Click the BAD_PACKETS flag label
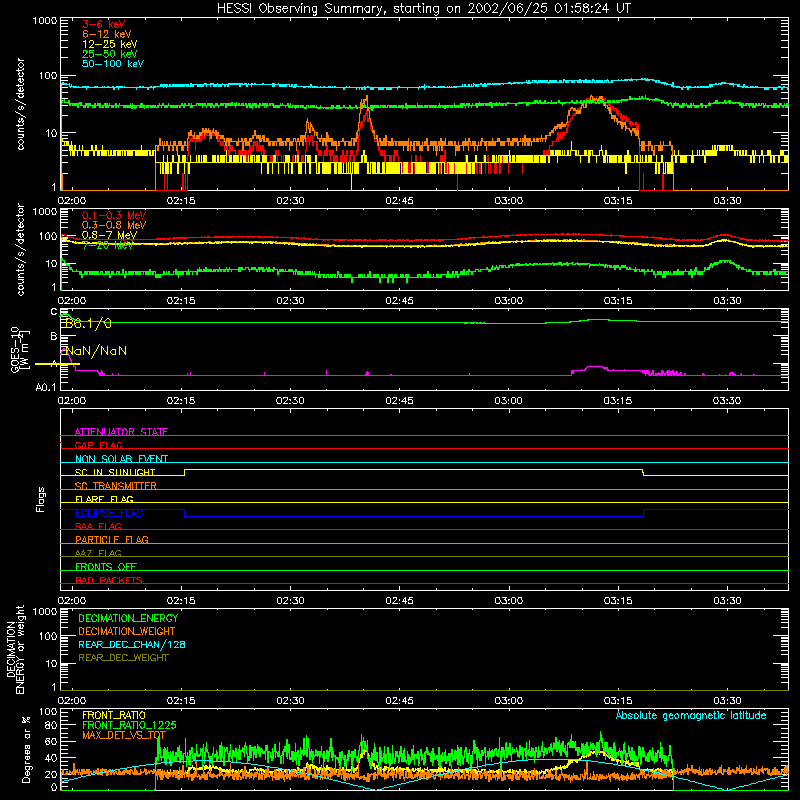Viewport: 800px width, 800px height. point(109,580)
